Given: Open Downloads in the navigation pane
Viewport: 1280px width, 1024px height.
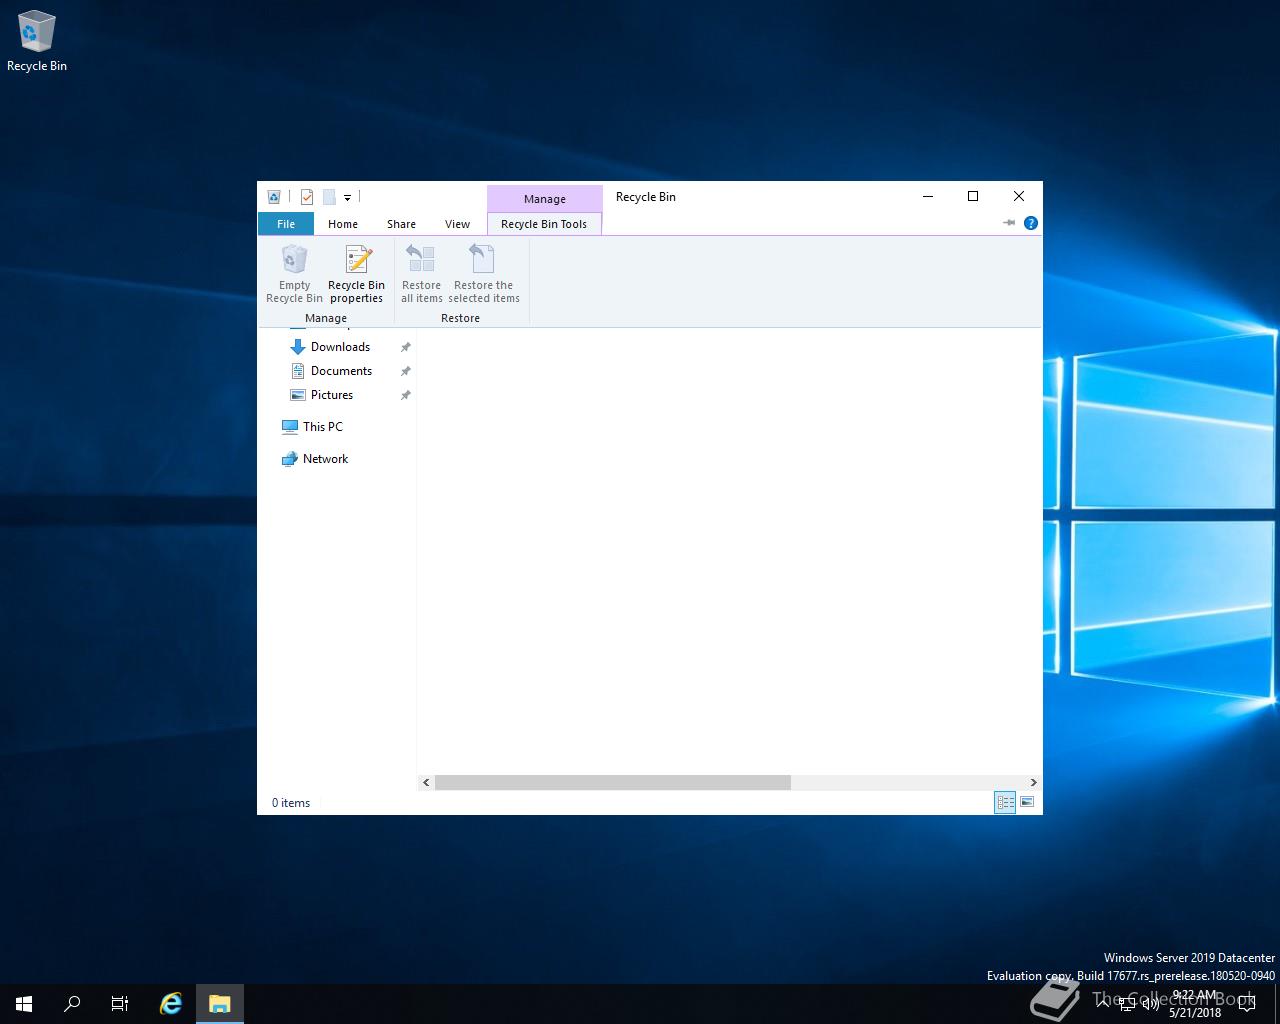Looking at the screenshot, I should [x=340, y=347].
